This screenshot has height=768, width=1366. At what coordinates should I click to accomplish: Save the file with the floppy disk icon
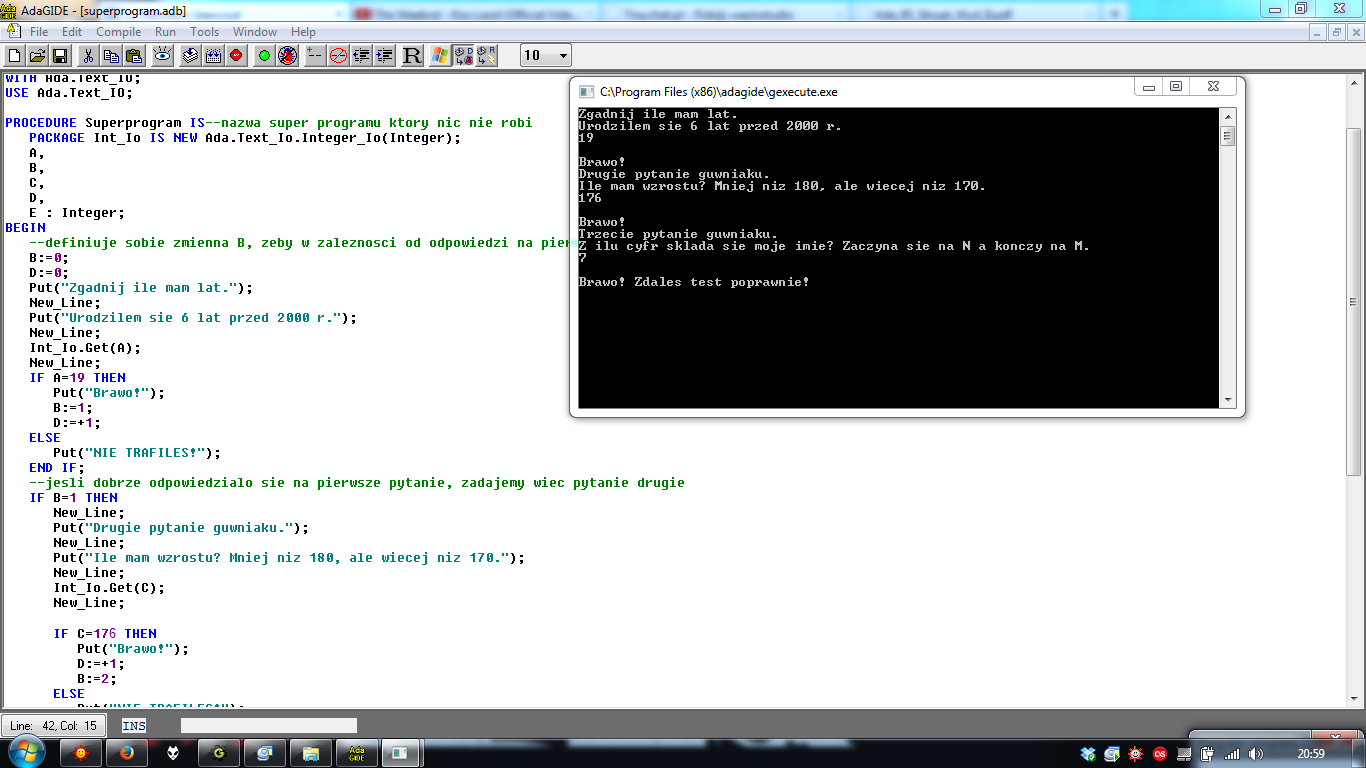(60, 56)
